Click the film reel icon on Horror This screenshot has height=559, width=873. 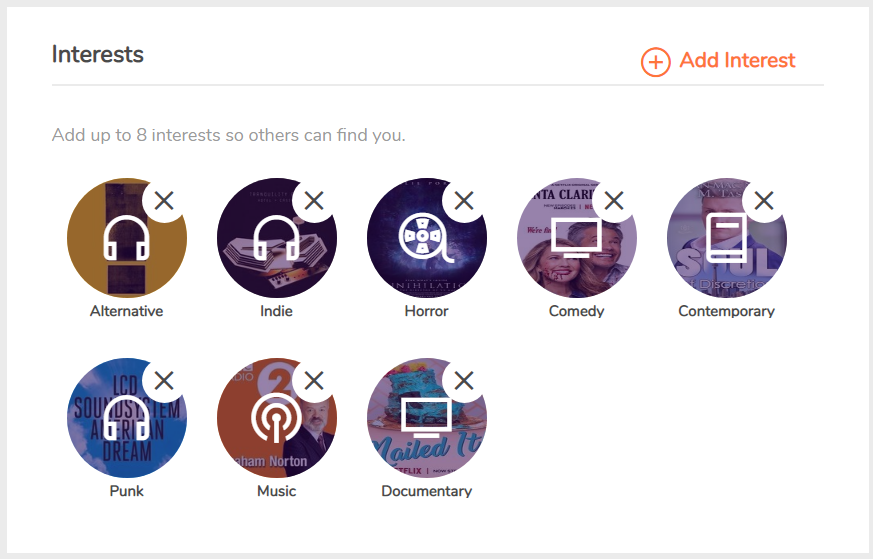pyautogui.click(x=425, y=238)
